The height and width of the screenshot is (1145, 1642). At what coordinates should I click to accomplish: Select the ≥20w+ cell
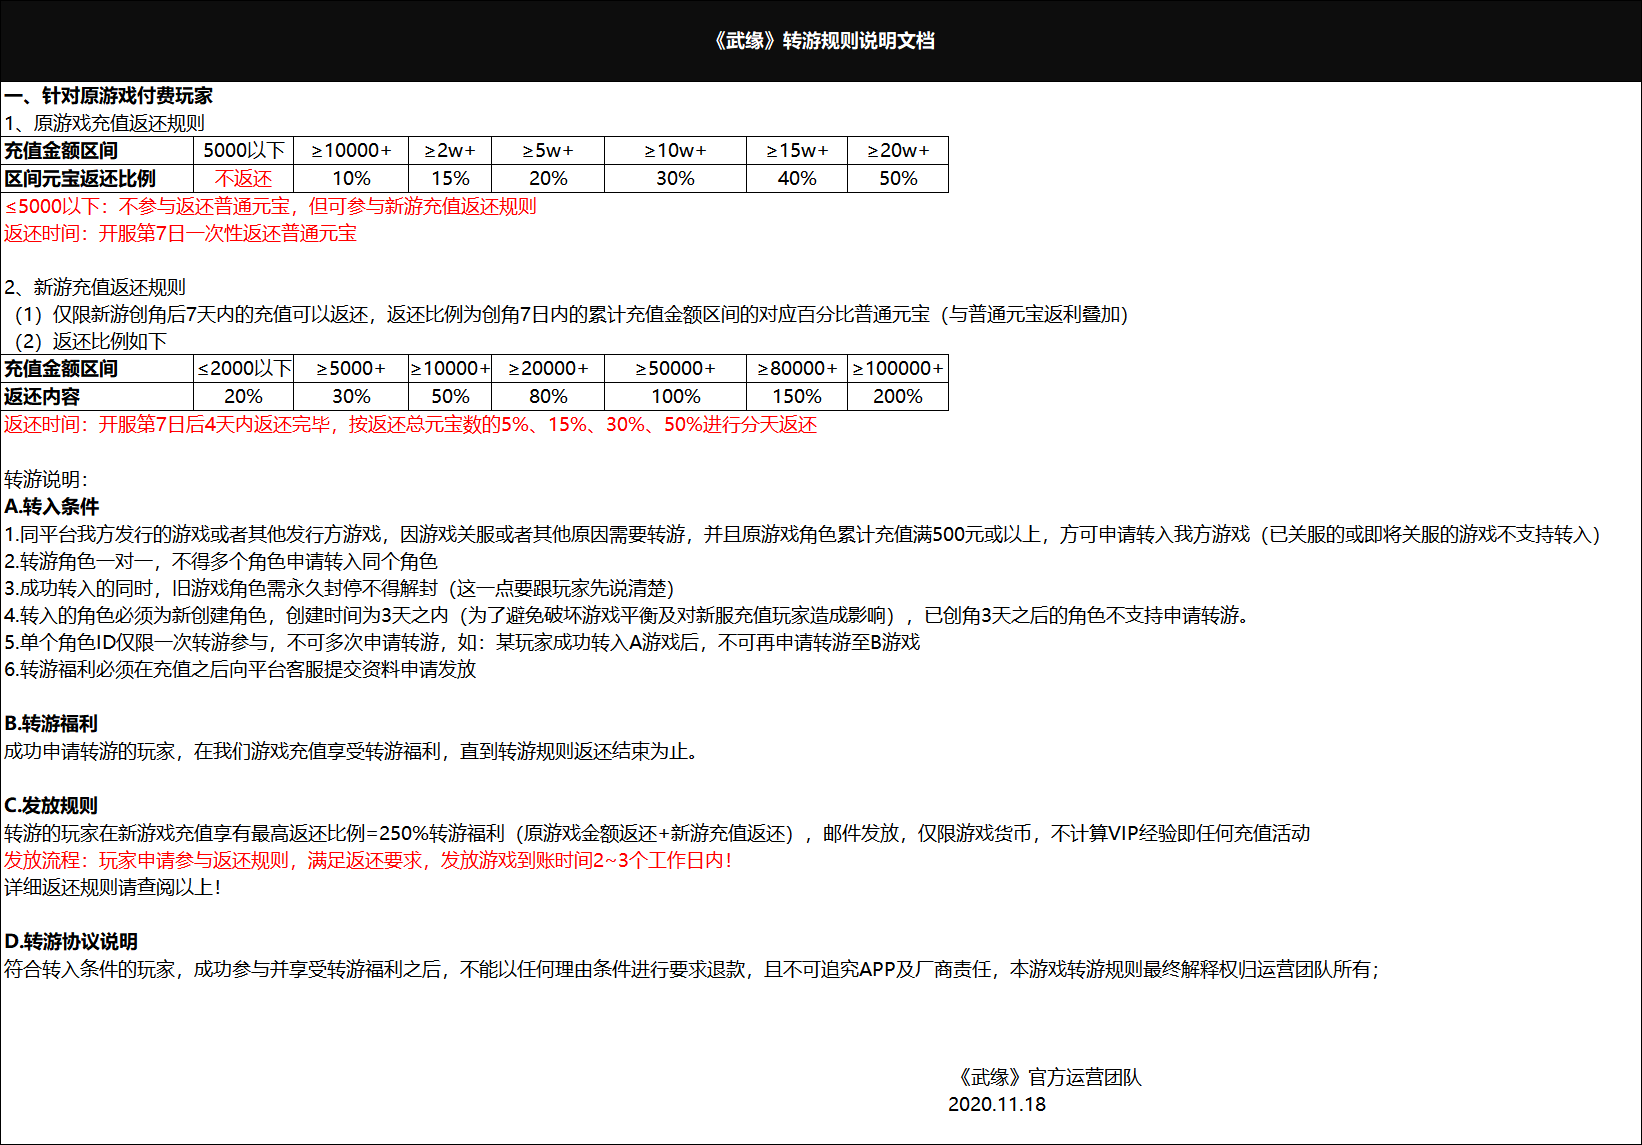898,150
